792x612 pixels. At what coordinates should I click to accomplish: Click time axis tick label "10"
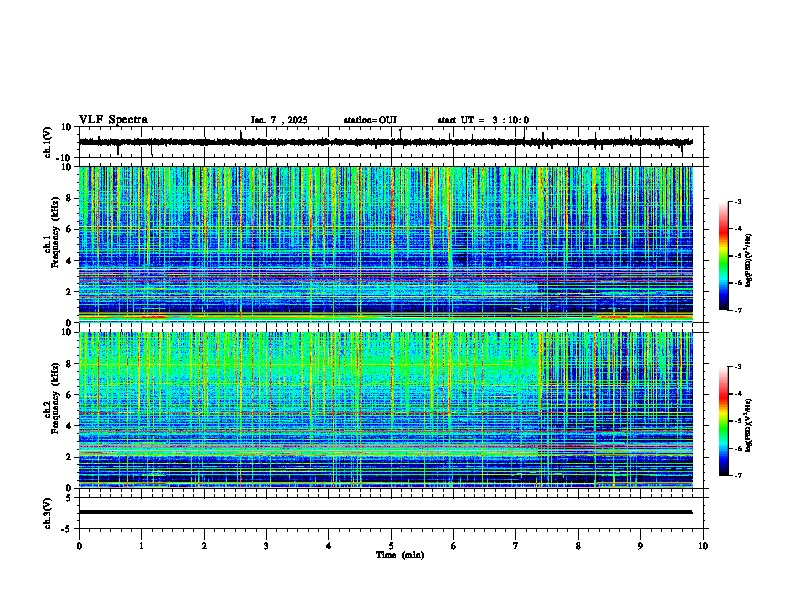click(703, 546)
